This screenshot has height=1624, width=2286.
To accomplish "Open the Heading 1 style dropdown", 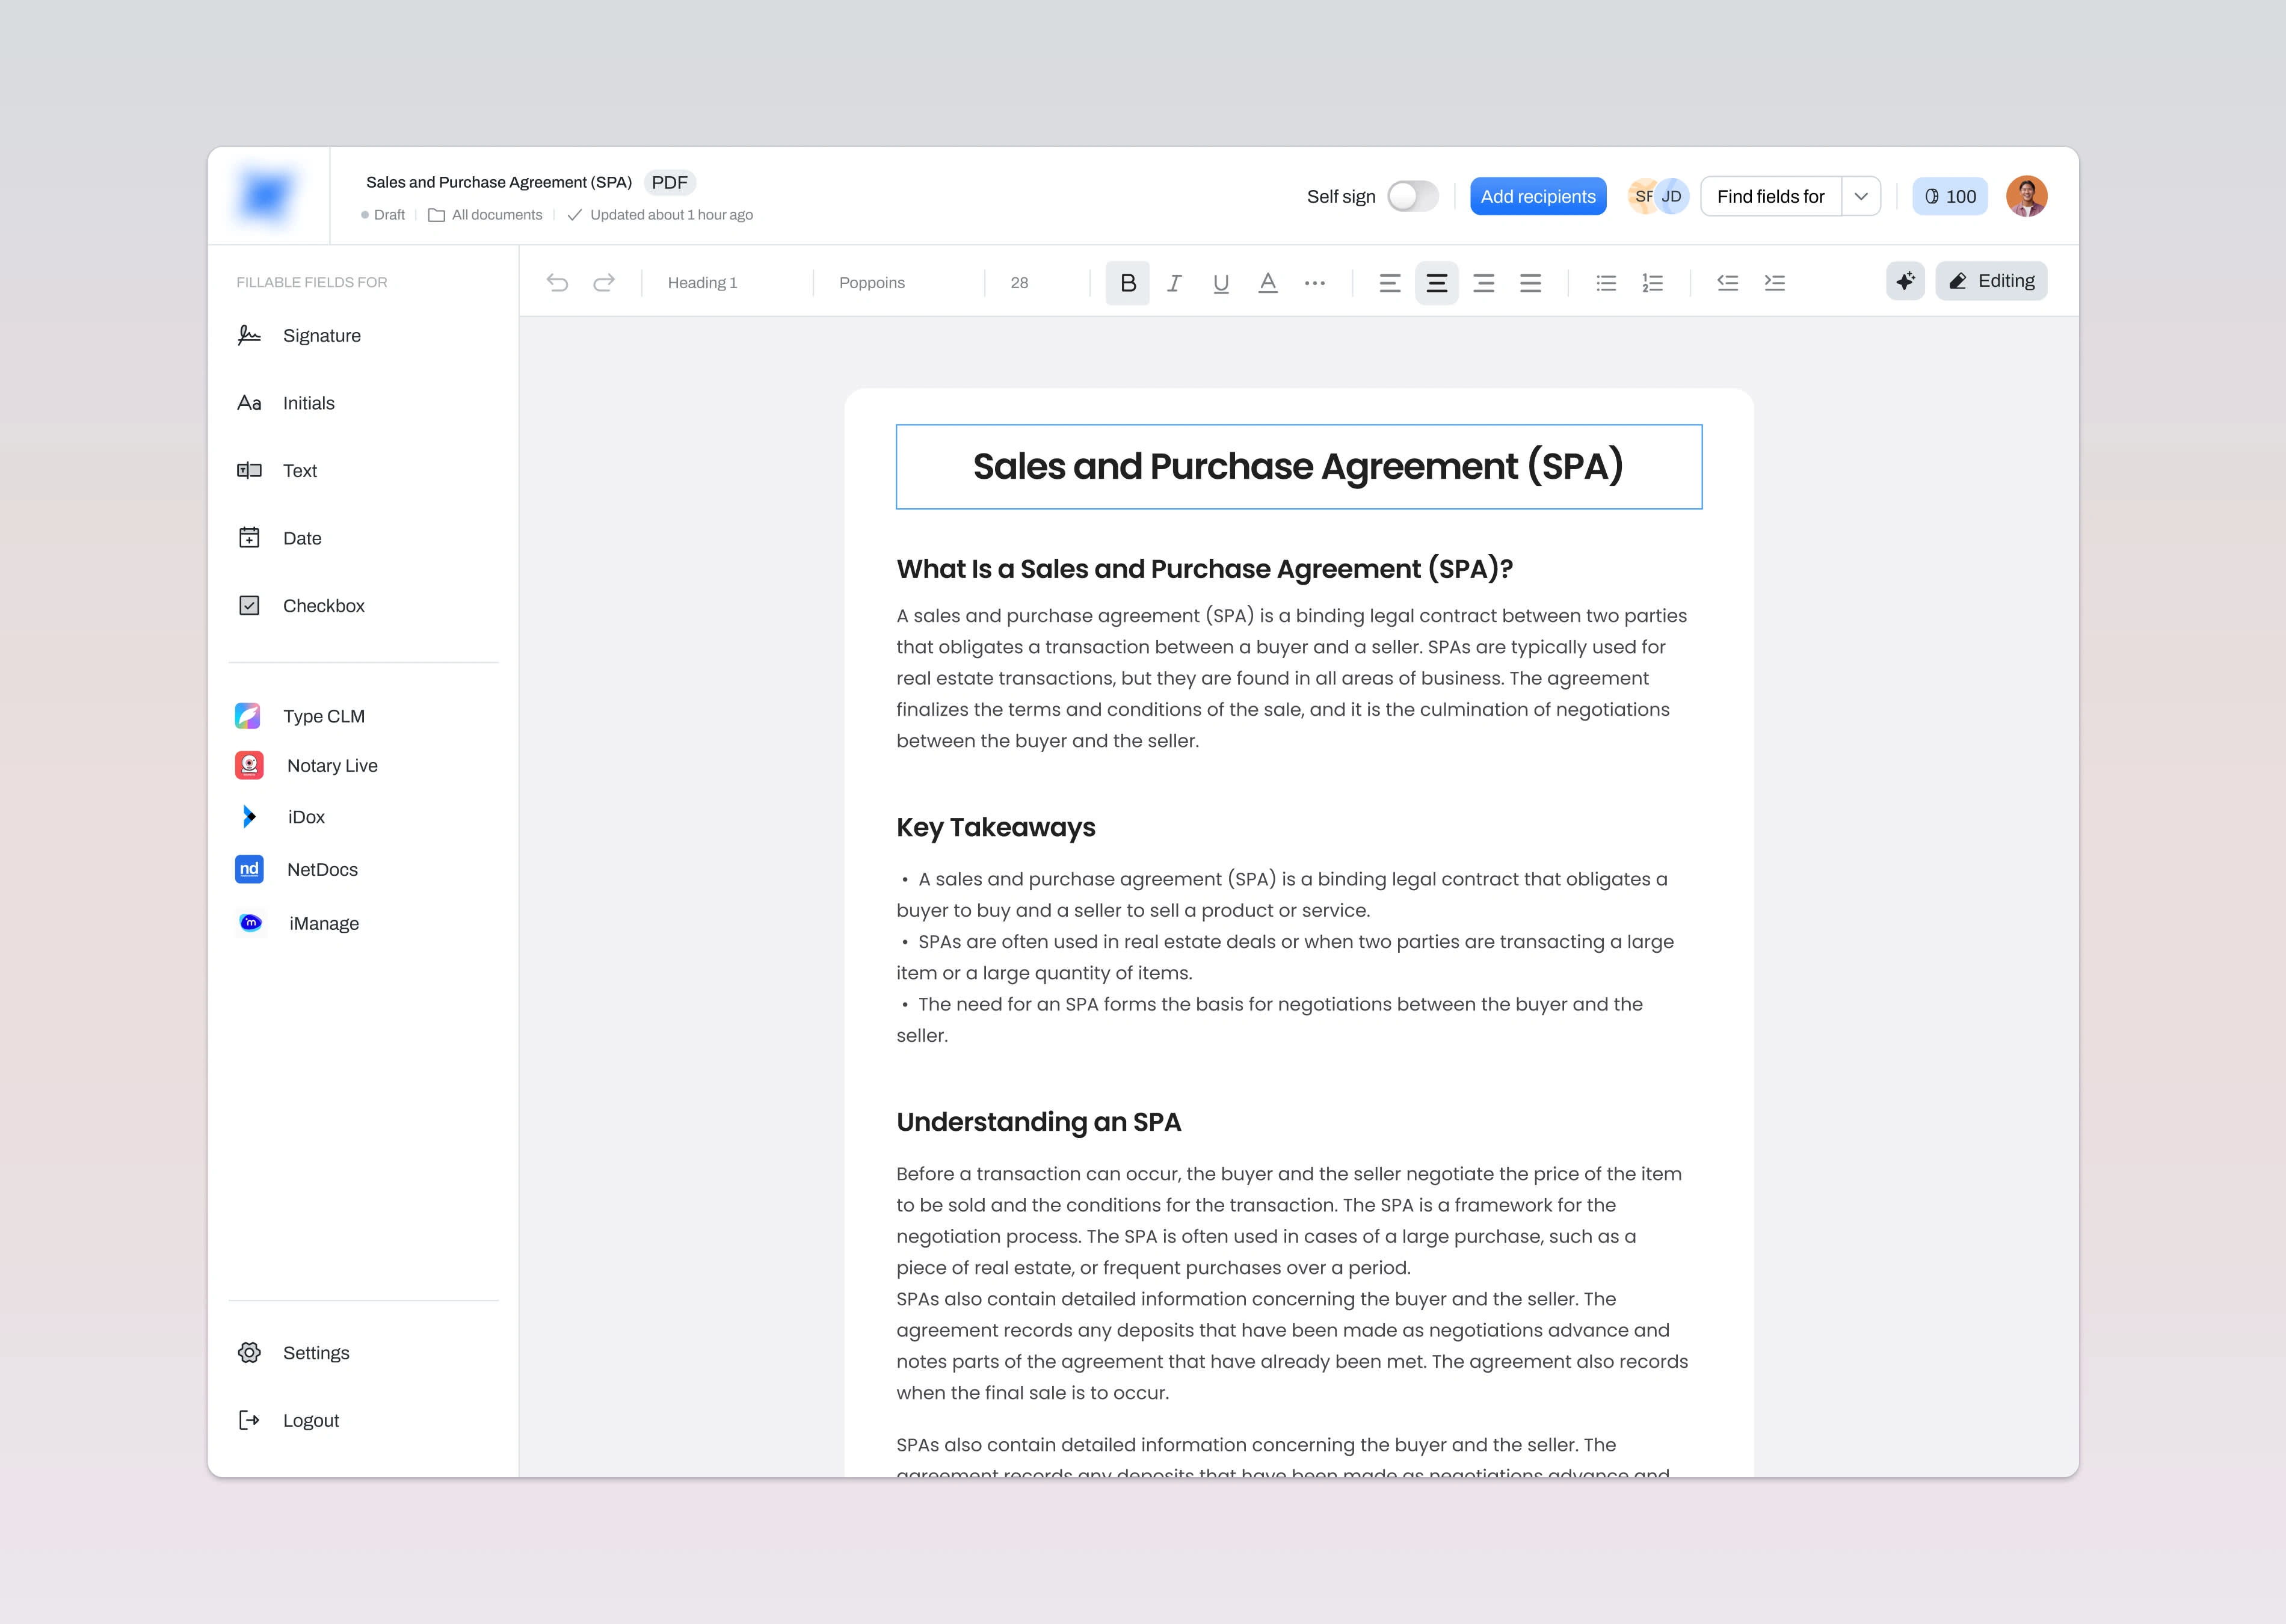I will (702, 283).
